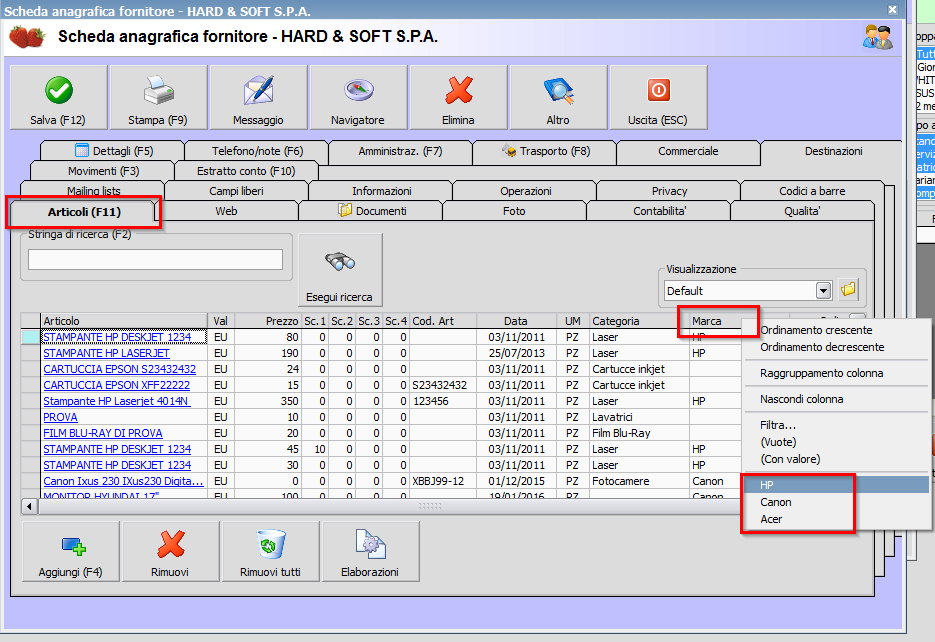Switch to the Contabilita' tab
935x642 pixels.
660,211
